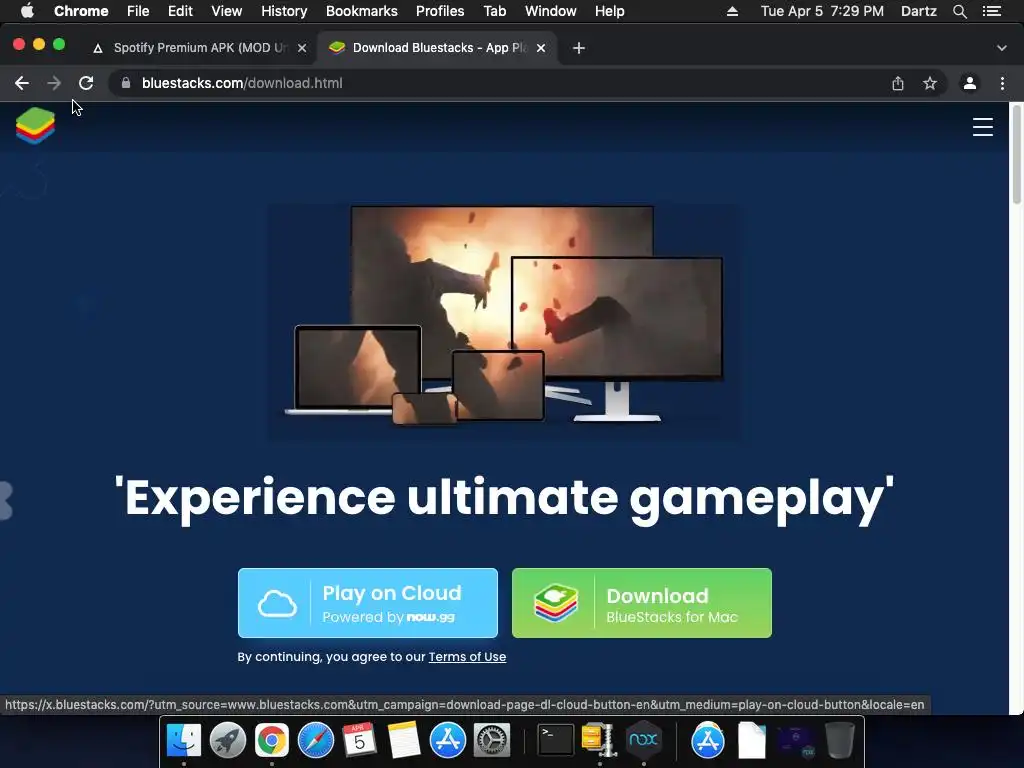Open the hamburger menu on the BlueStacks page
Image resolution: width=1024 pixels, height=768 pixels.
click(x=982, y=127)
